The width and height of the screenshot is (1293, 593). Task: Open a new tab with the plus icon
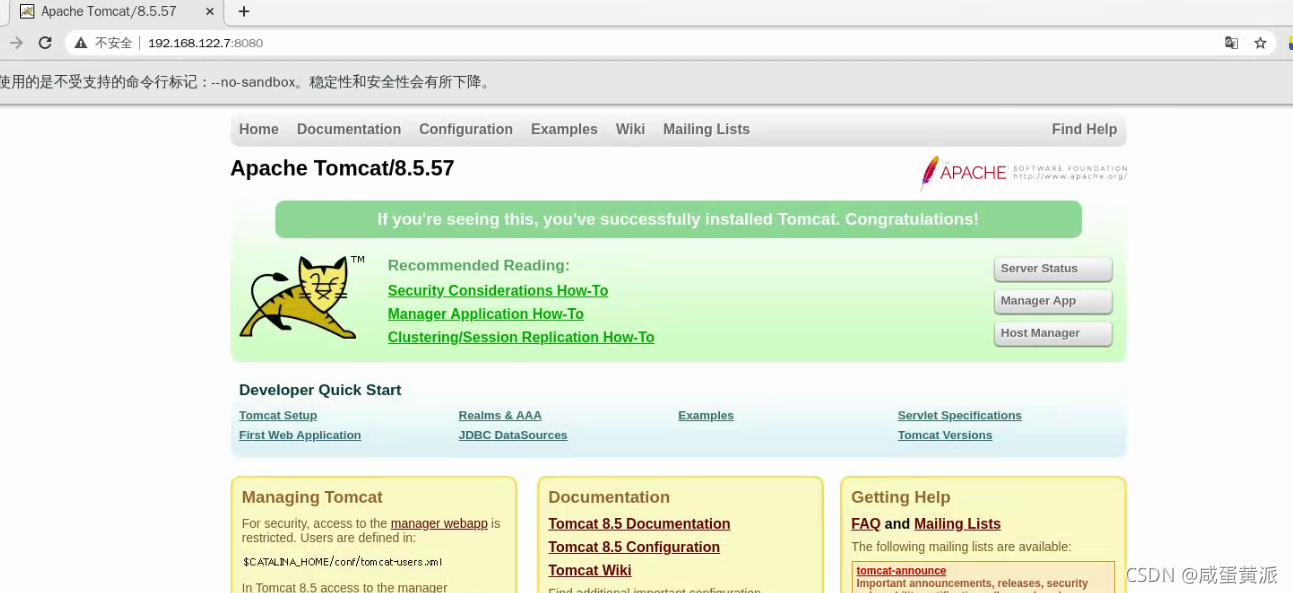[x=243, y=12]
